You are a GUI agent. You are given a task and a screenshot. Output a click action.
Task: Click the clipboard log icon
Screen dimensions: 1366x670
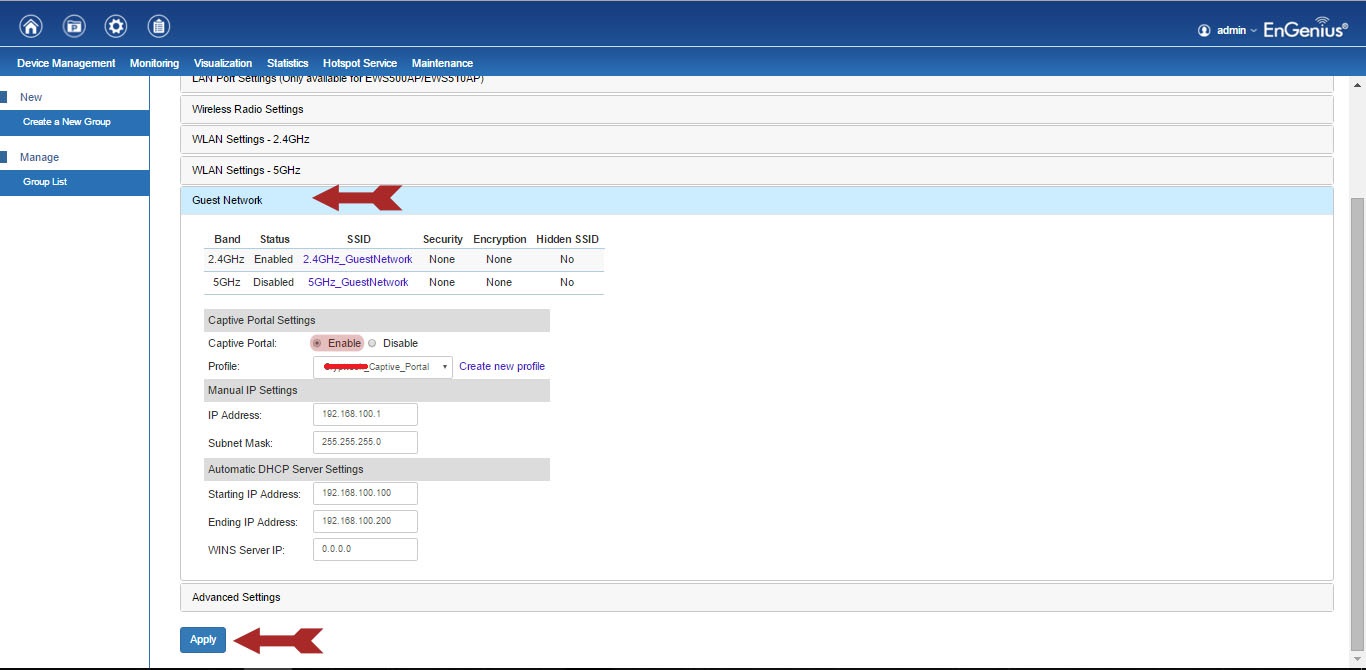(158, 27)
